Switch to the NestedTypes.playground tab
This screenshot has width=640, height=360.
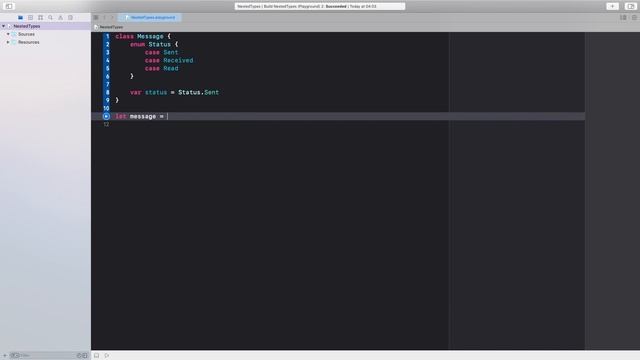[x=150, y=18]
